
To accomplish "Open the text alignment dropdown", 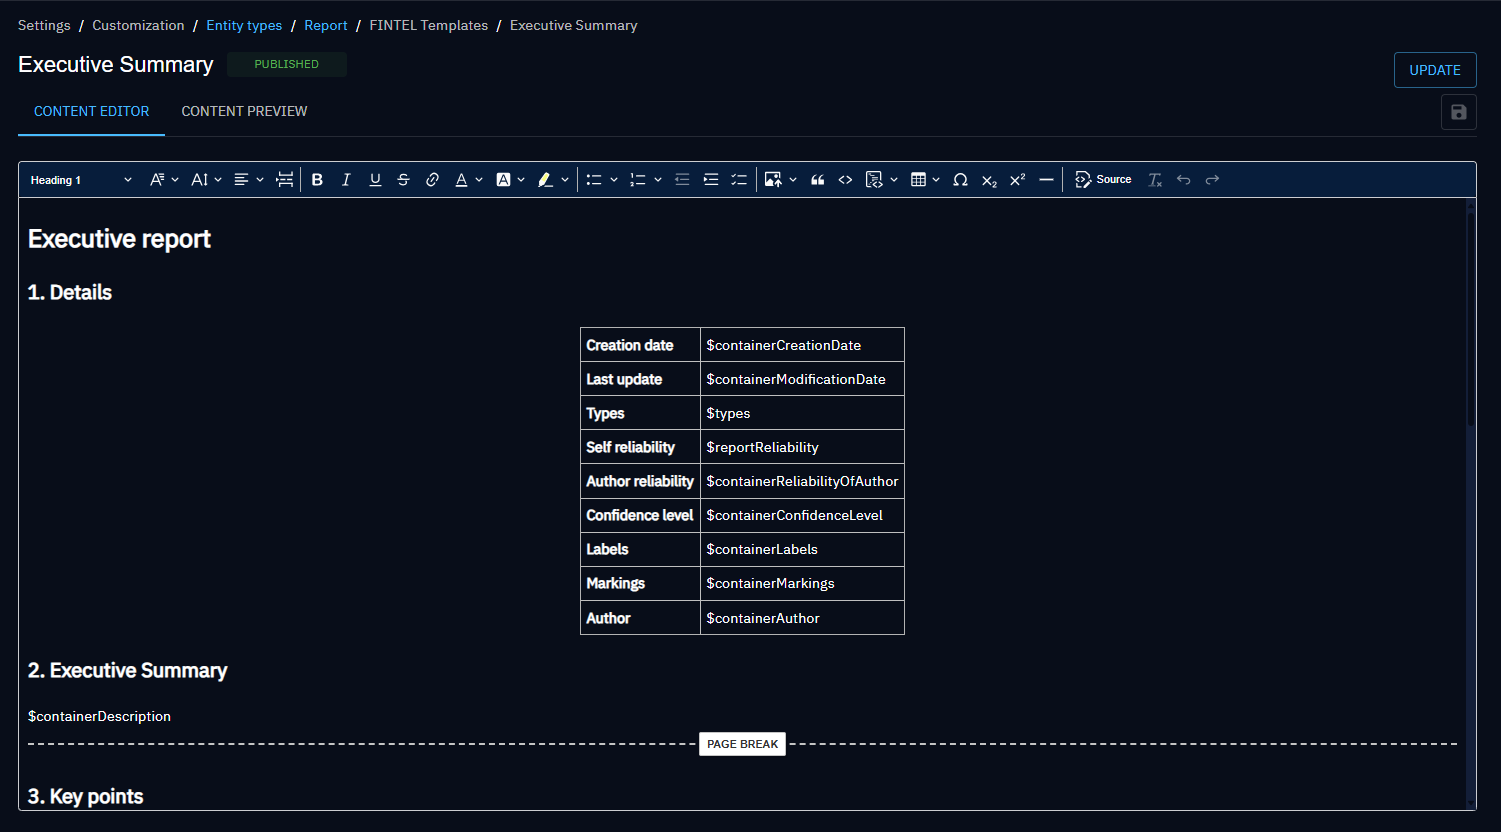I will [x=248, y=180].
